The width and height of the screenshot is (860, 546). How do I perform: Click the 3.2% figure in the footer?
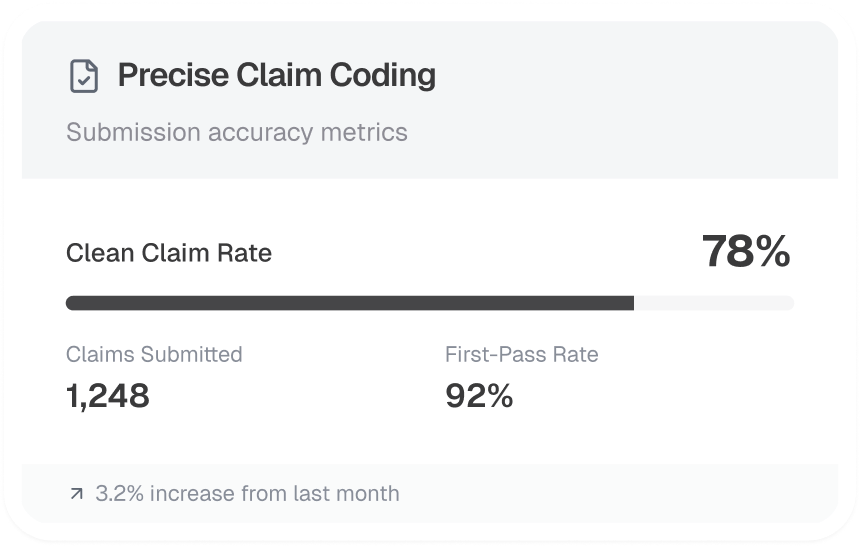(x=118, y=494)
